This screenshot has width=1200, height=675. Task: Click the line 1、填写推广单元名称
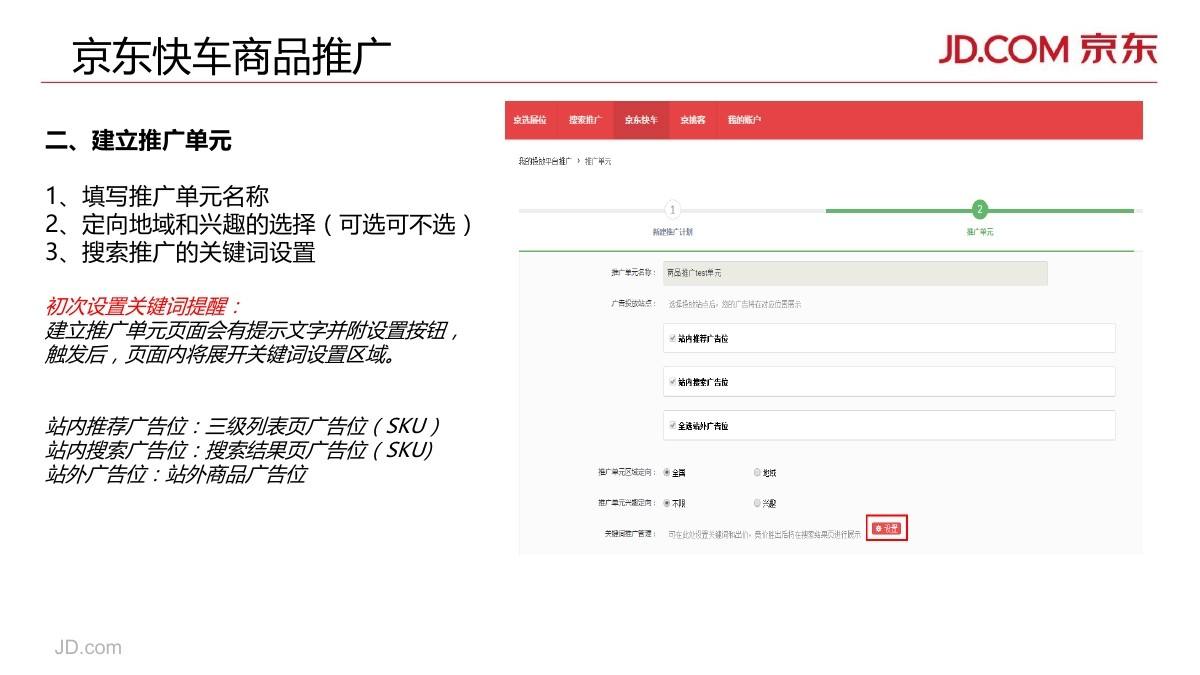pyautogui.click(x=157, y=196)
